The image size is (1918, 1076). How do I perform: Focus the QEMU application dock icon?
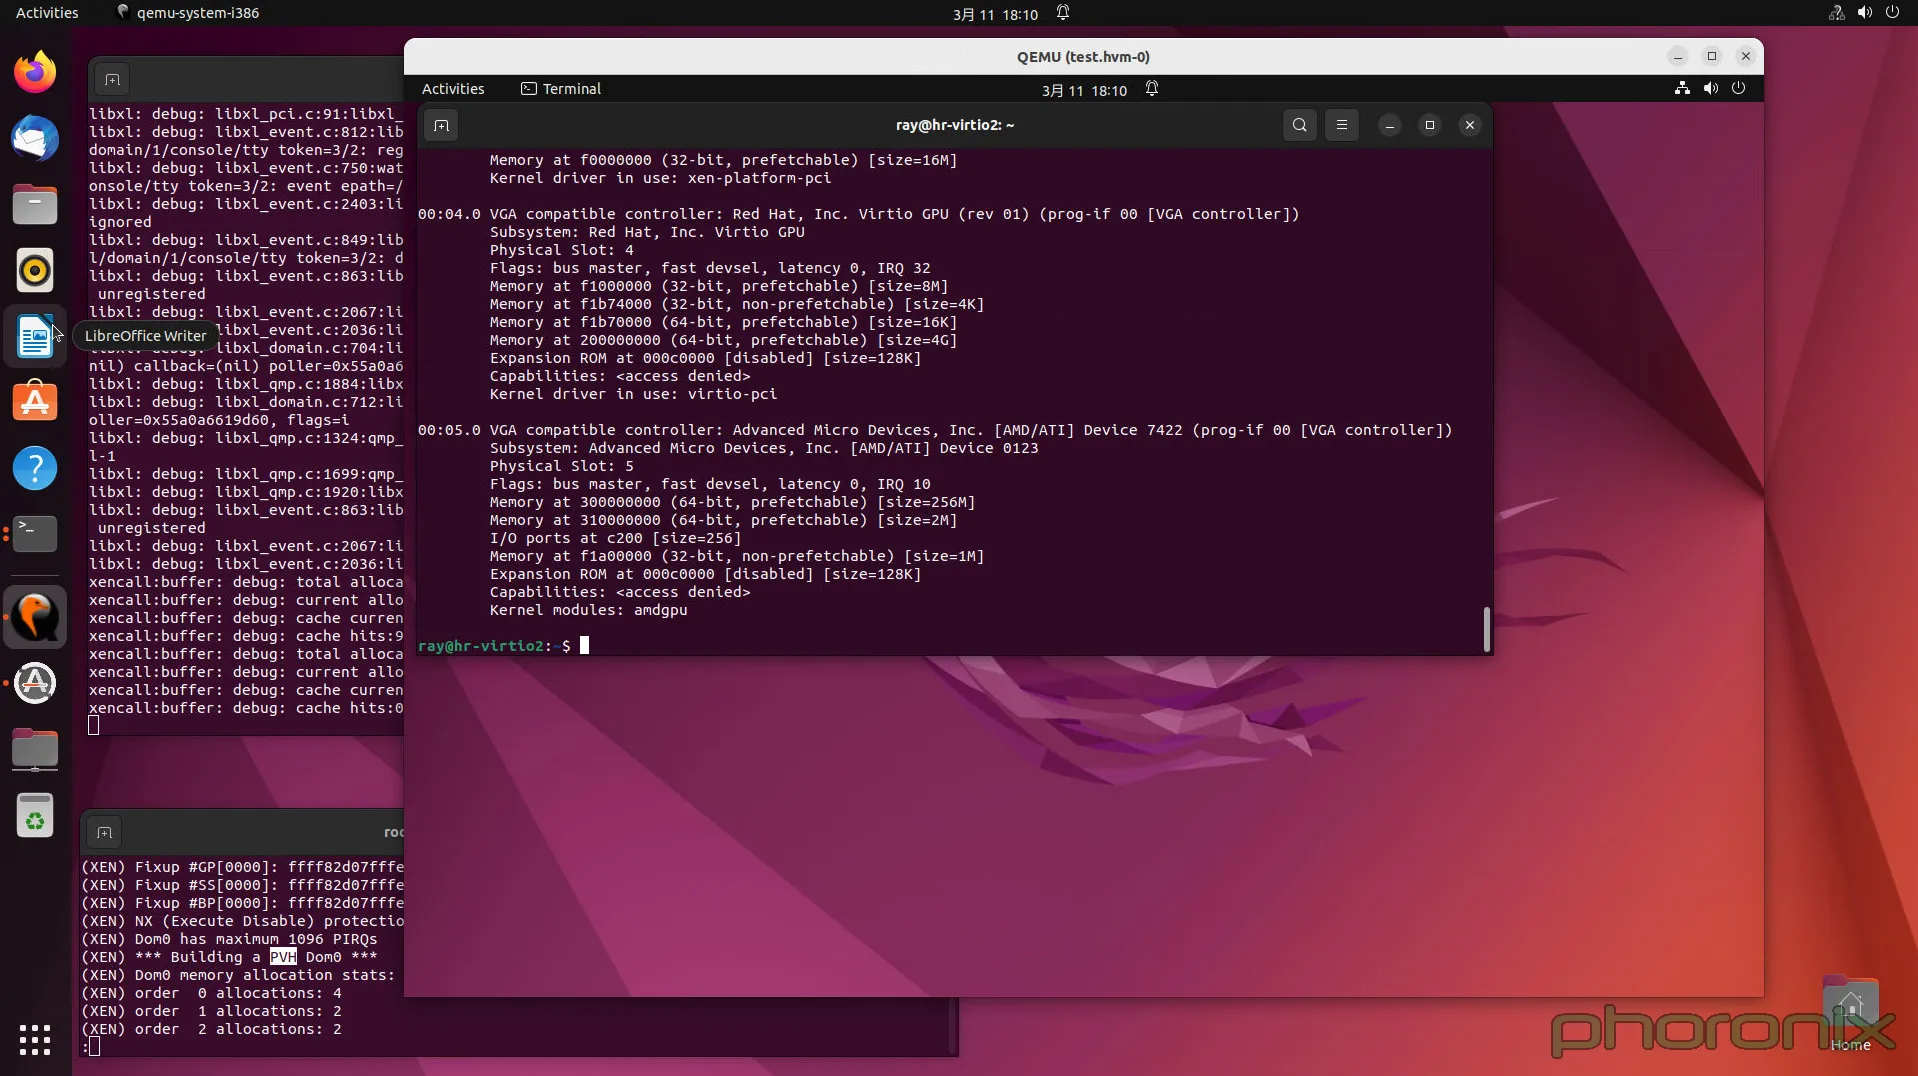tap(35, 617)
